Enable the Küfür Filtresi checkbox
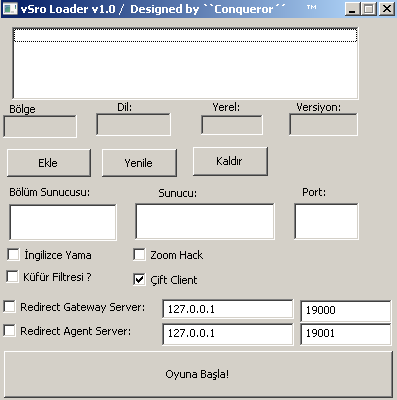The image size is (397, 400). point(12,276)
